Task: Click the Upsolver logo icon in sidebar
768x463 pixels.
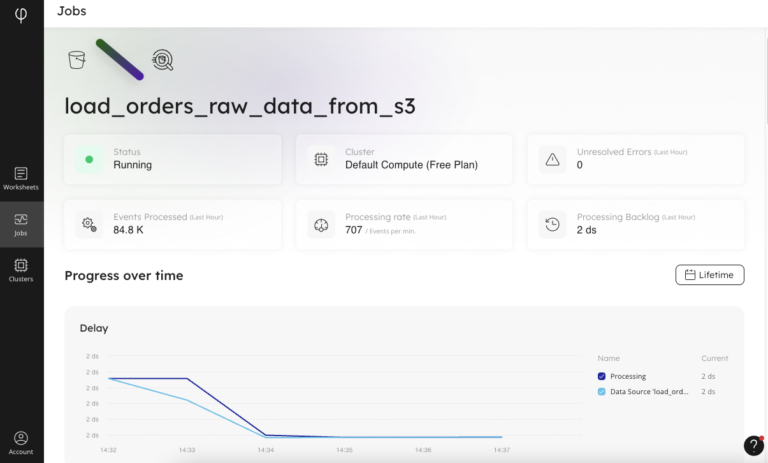Action: [x=21, y=17]
